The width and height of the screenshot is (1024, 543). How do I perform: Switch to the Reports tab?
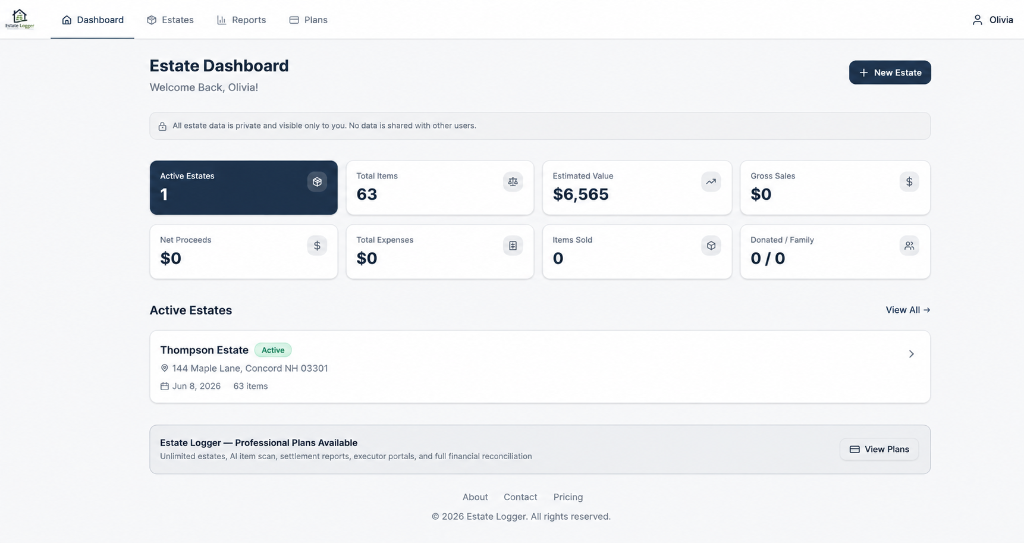(x=241, y=20)
